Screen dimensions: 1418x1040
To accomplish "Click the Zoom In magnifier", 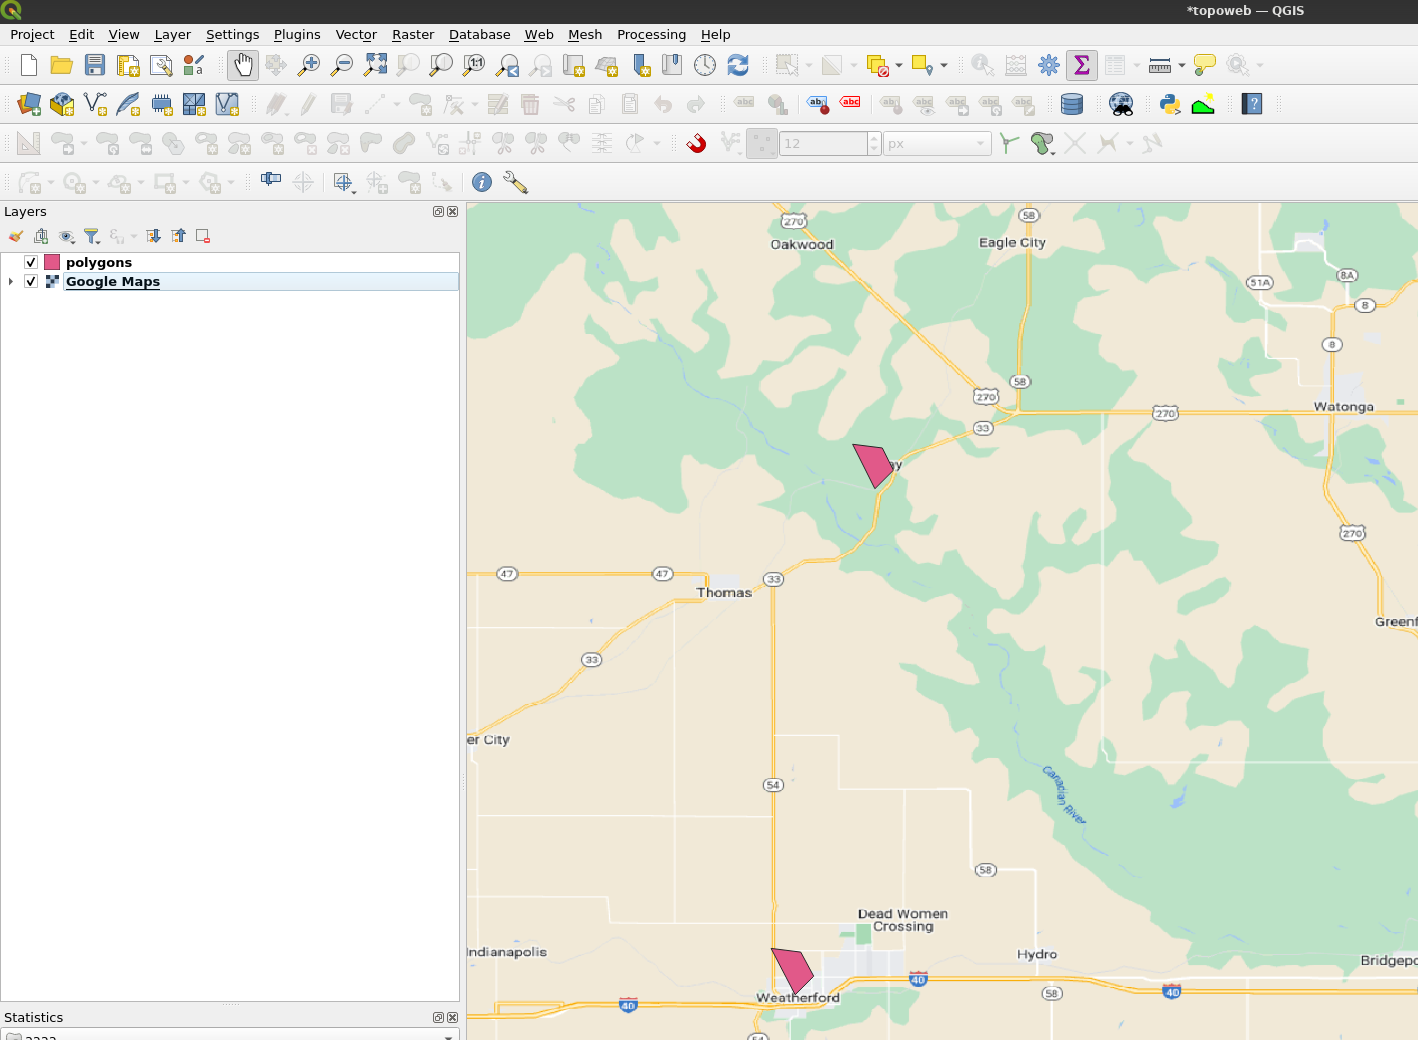I will coord(309,65).
